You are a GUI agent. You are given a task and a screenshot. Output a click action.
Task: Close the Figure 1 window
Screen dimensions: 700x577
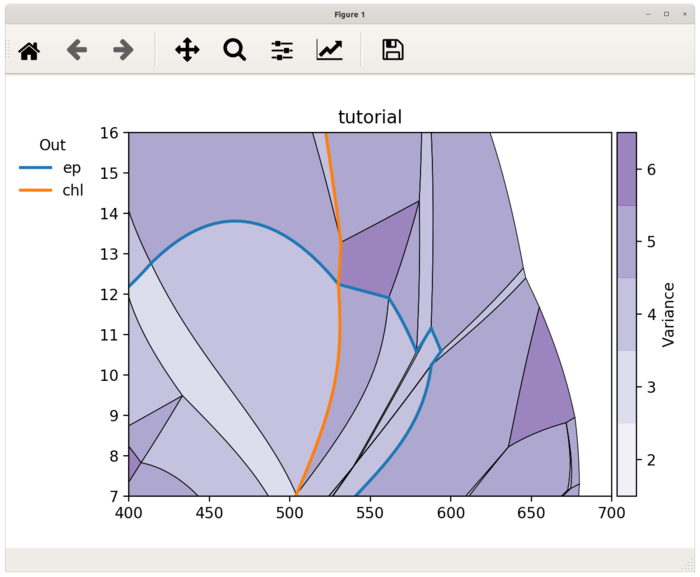[x=685, y=14]
